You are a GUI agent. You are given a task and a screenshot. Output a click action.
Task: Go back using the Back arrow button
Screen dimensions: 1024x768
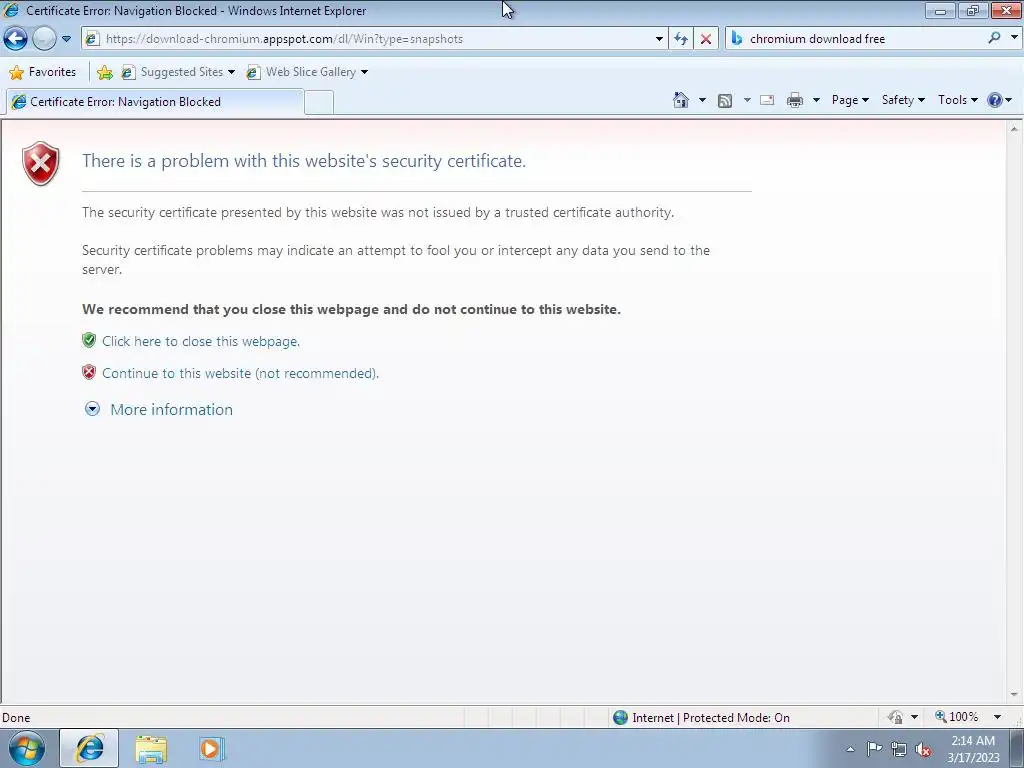16,39
